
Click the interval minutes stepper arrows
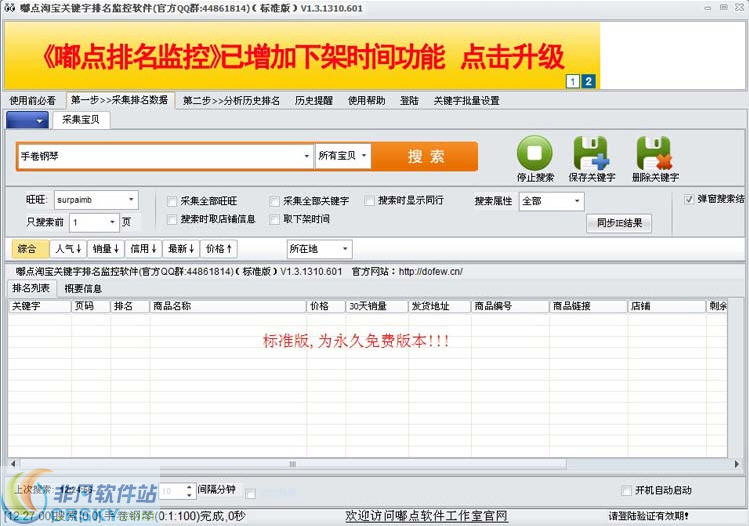click(189, 491)
